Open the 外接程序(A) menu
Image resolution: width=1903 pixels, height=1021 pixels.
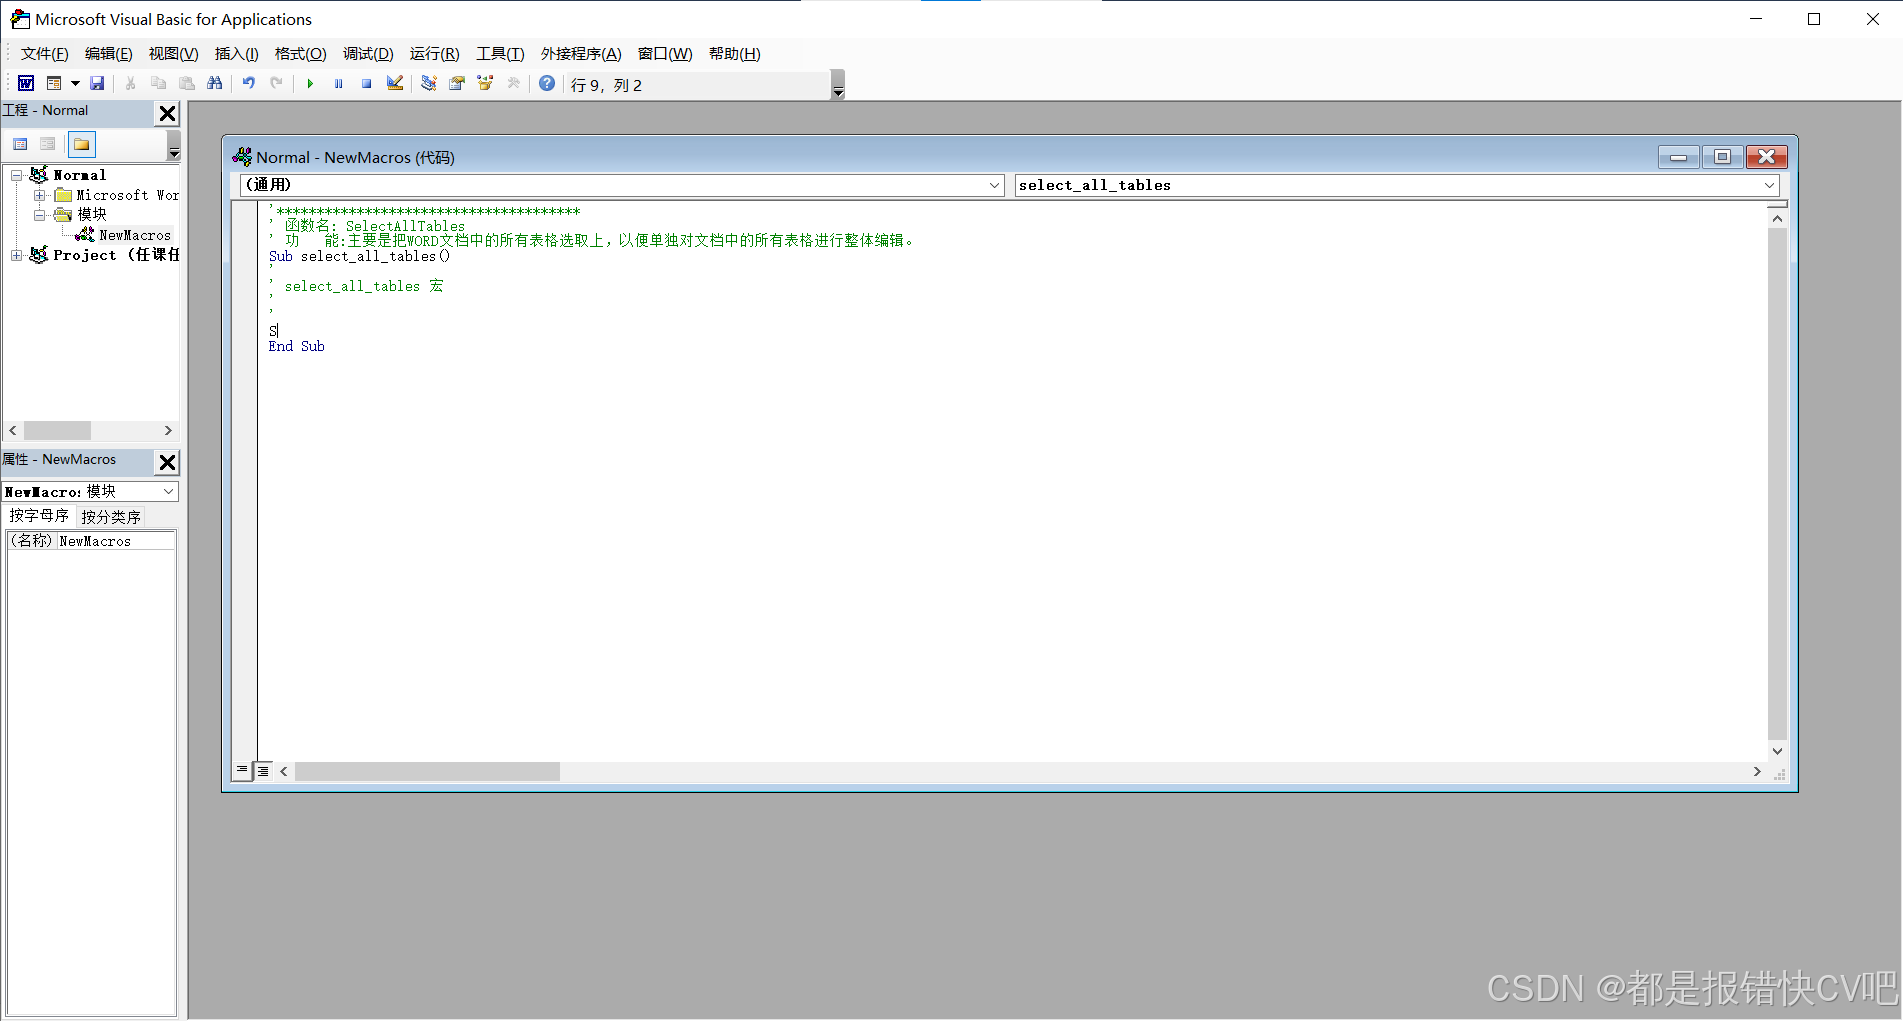tap(581, 54)
